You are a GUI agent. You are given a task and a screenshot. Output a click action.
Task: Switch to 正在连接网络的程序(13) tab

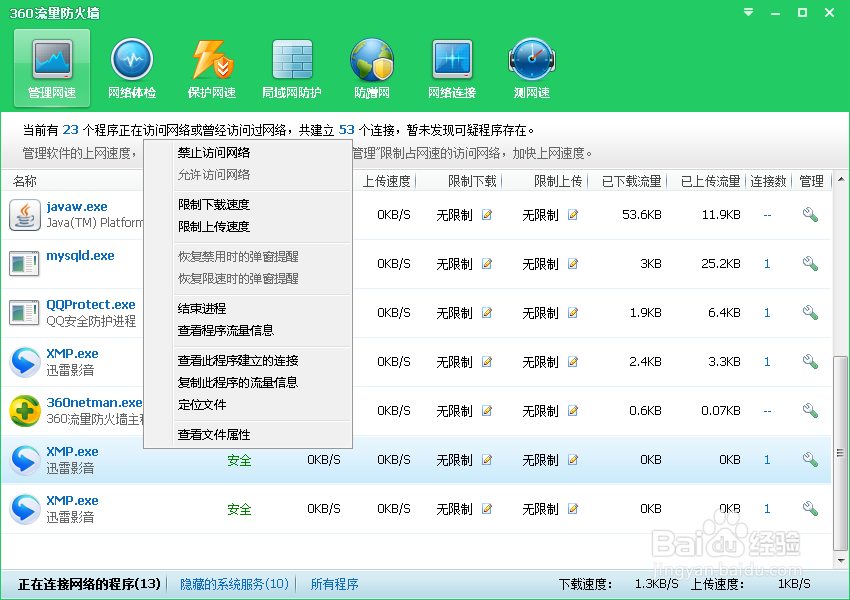tap(89, 584)
